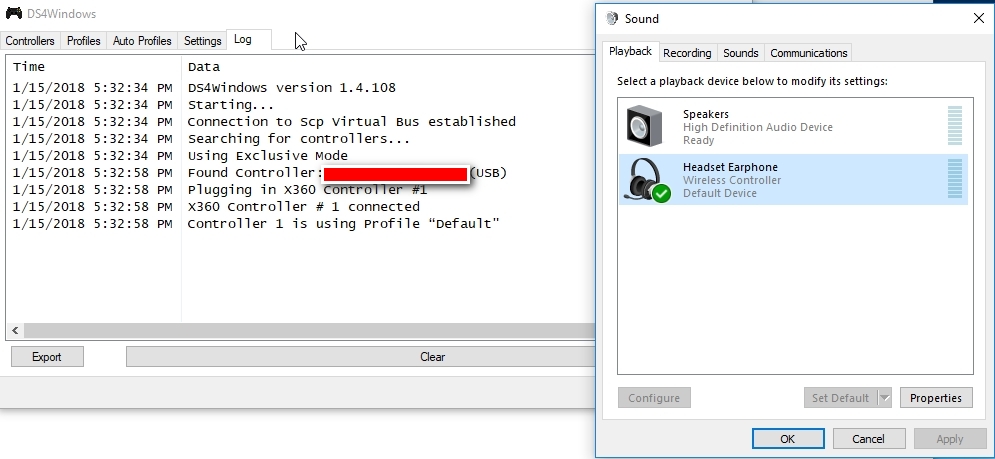Select 'Connection to Scp Virtual Bus established' row
Viewport: 995px width, 459px height.
coord(301,122)
